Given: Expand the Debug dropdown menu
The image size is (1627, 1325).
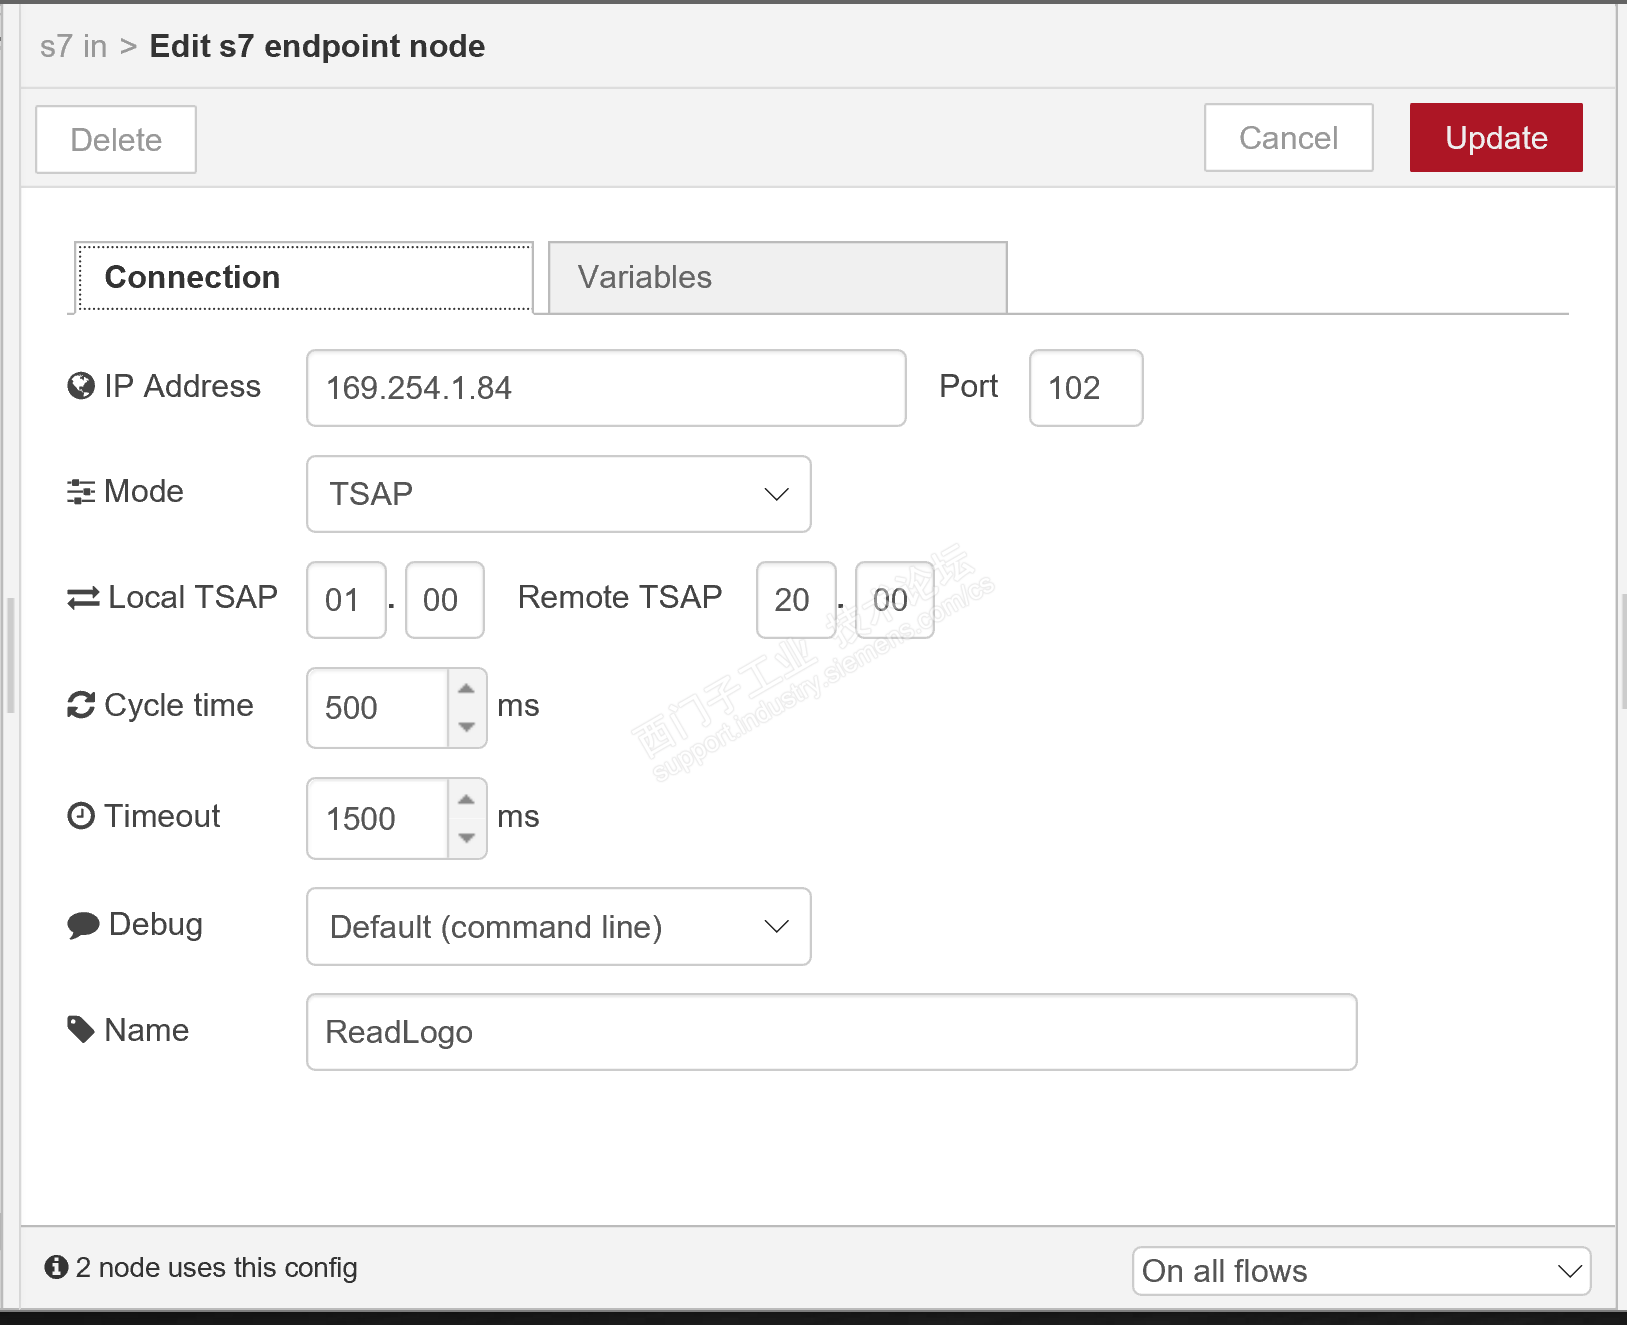Looking at the screenshot, I should (x=558, y=927).
